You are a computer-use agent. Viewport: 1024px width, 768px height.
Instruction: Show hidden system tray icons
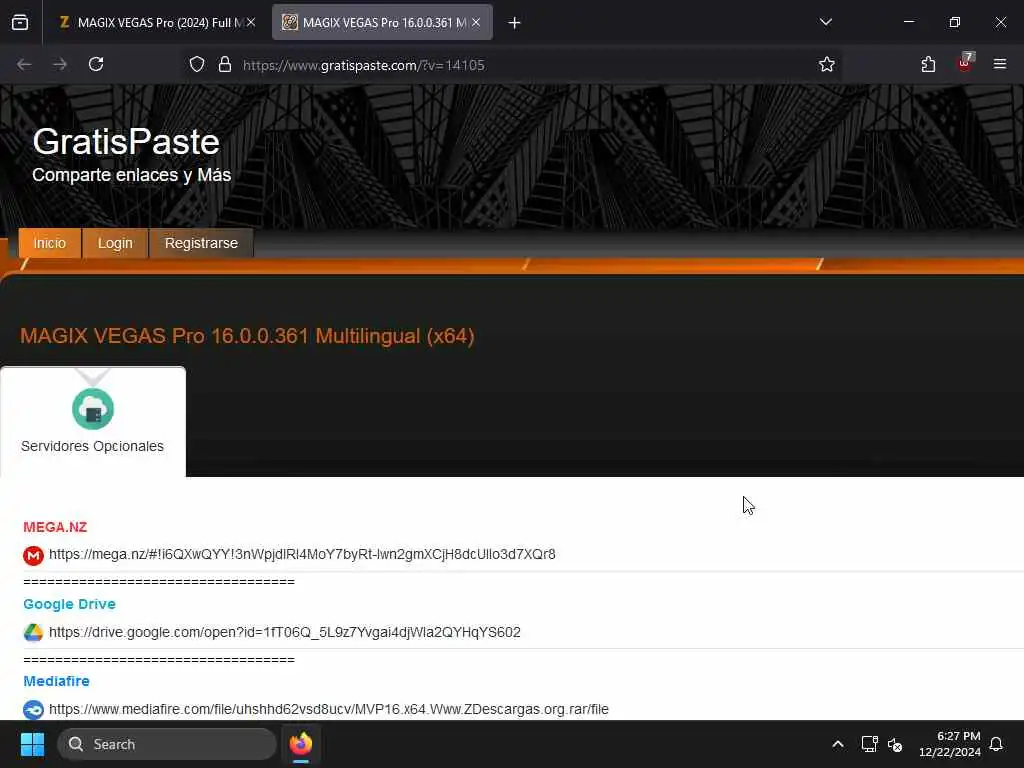coord(838,744)
